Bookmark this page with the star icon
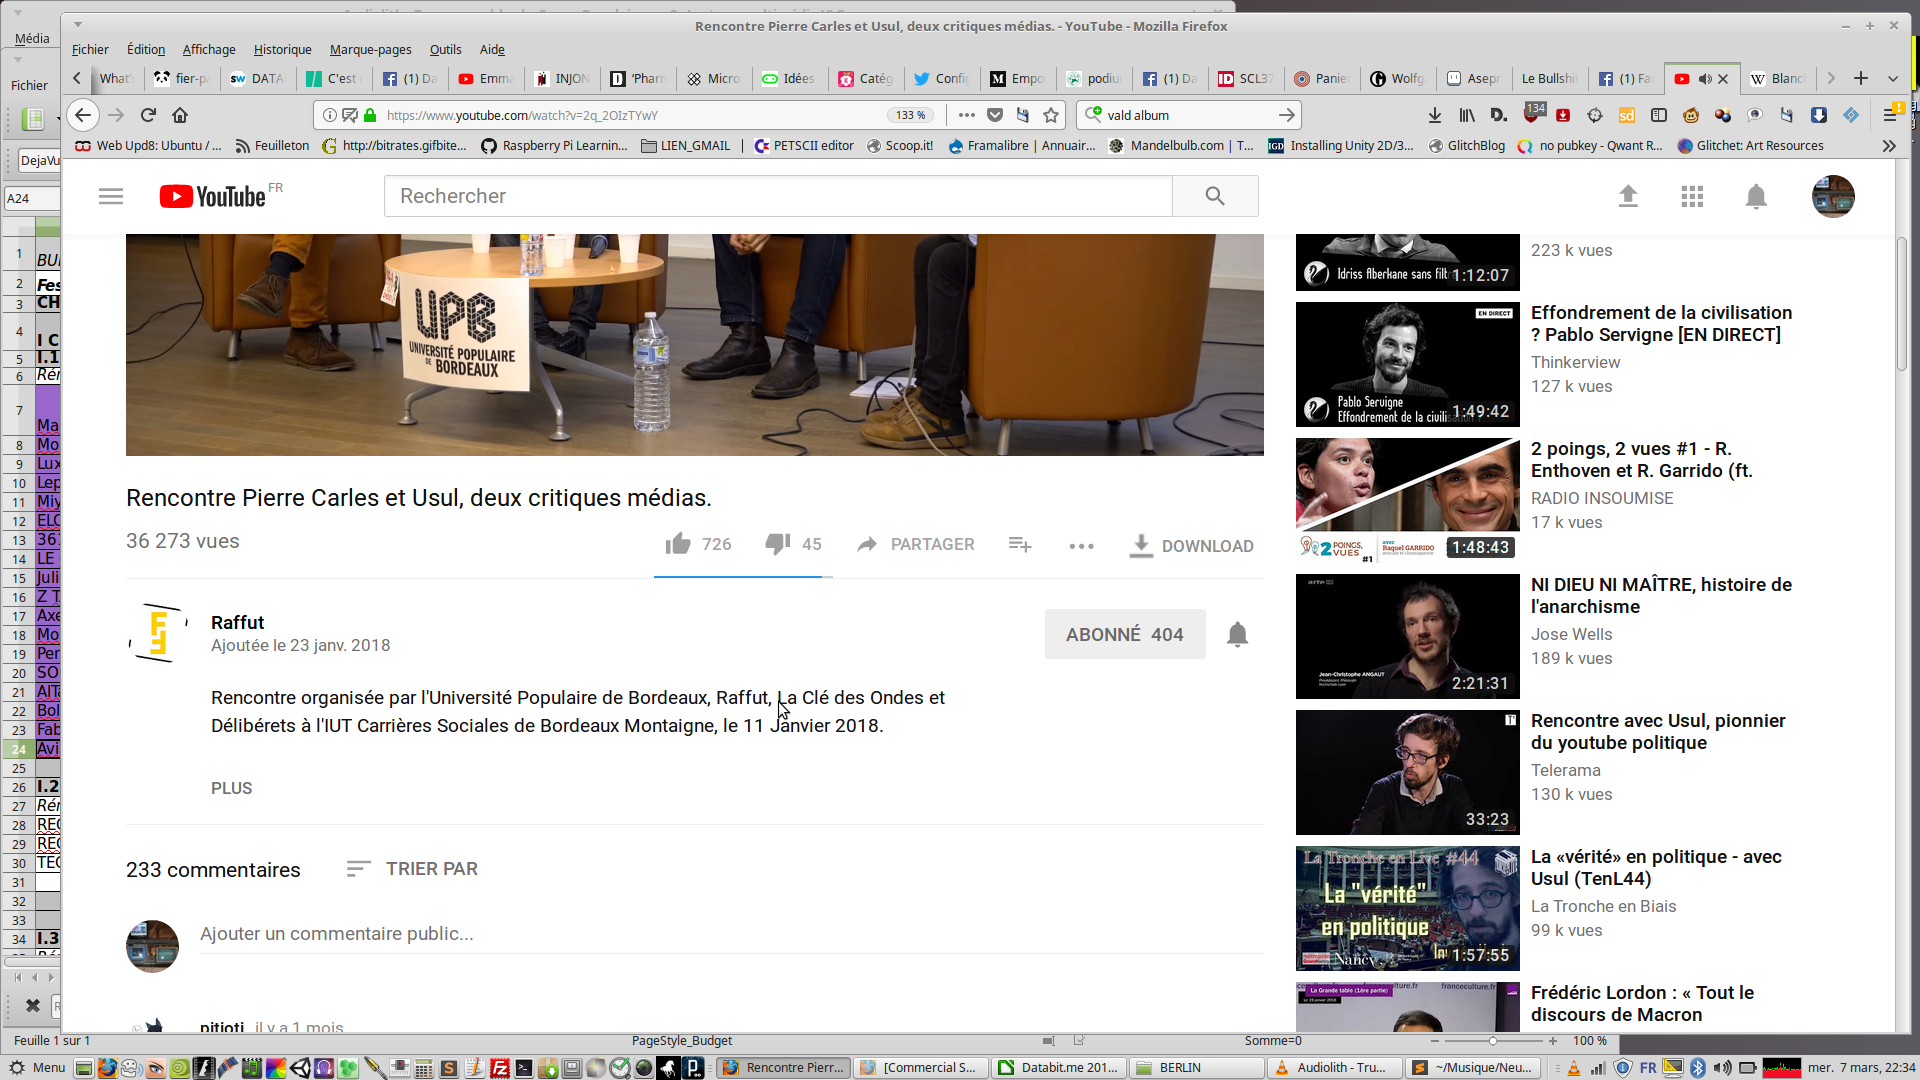This screenshot has width=1920, height=1080. [1051, 115]
